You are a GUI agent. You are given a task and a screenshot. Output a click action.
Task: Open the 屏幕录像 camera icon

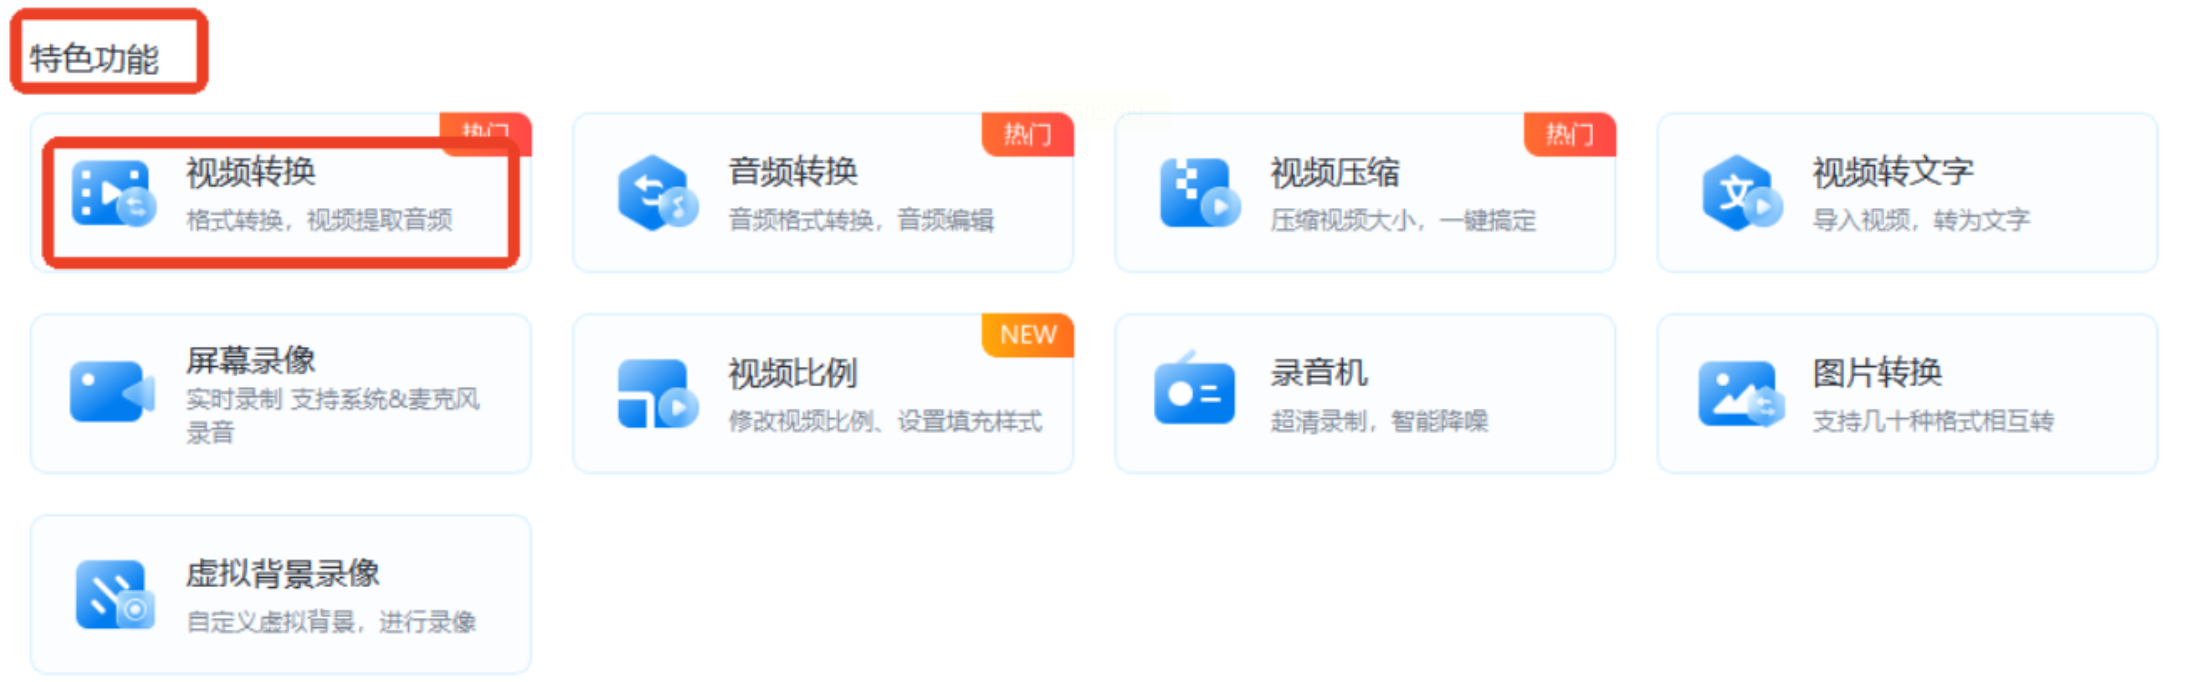coord(112,392)
